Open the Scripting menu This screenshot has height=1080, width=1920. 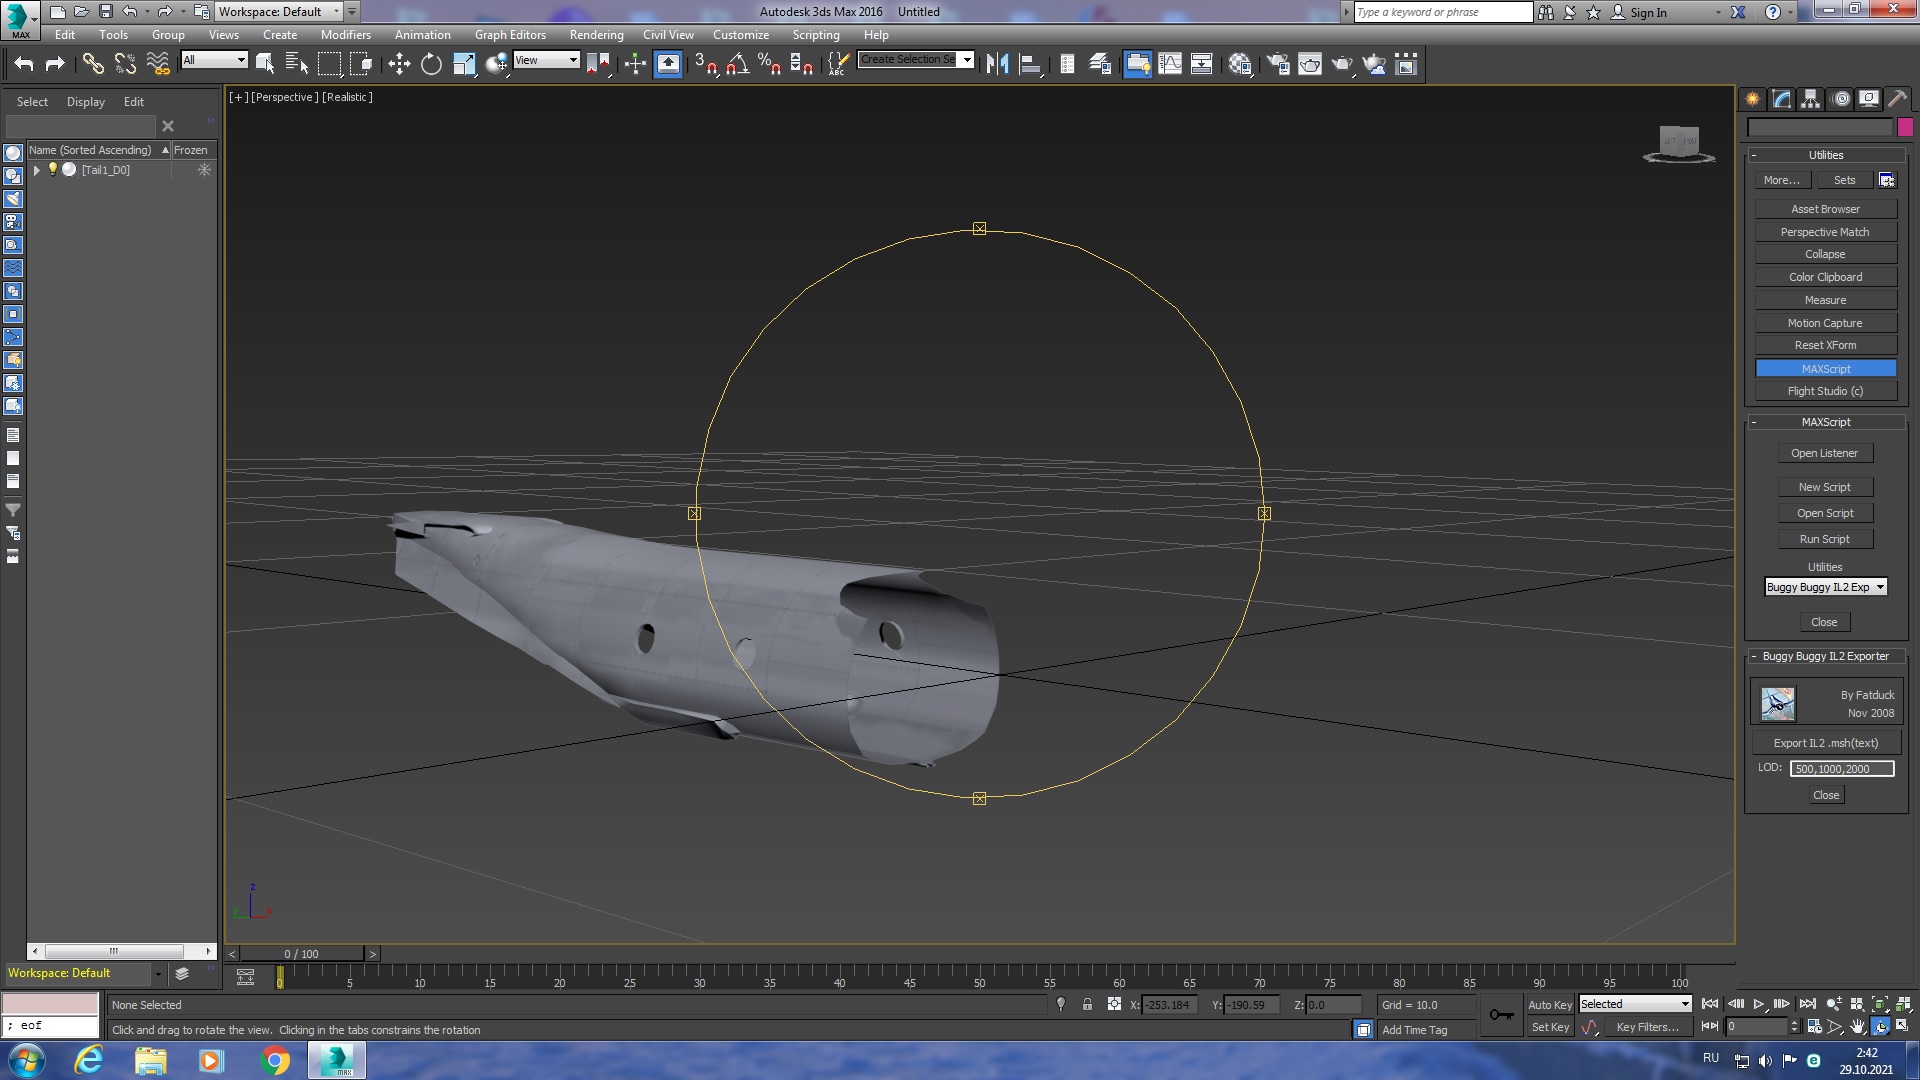[x=815, y=35]
